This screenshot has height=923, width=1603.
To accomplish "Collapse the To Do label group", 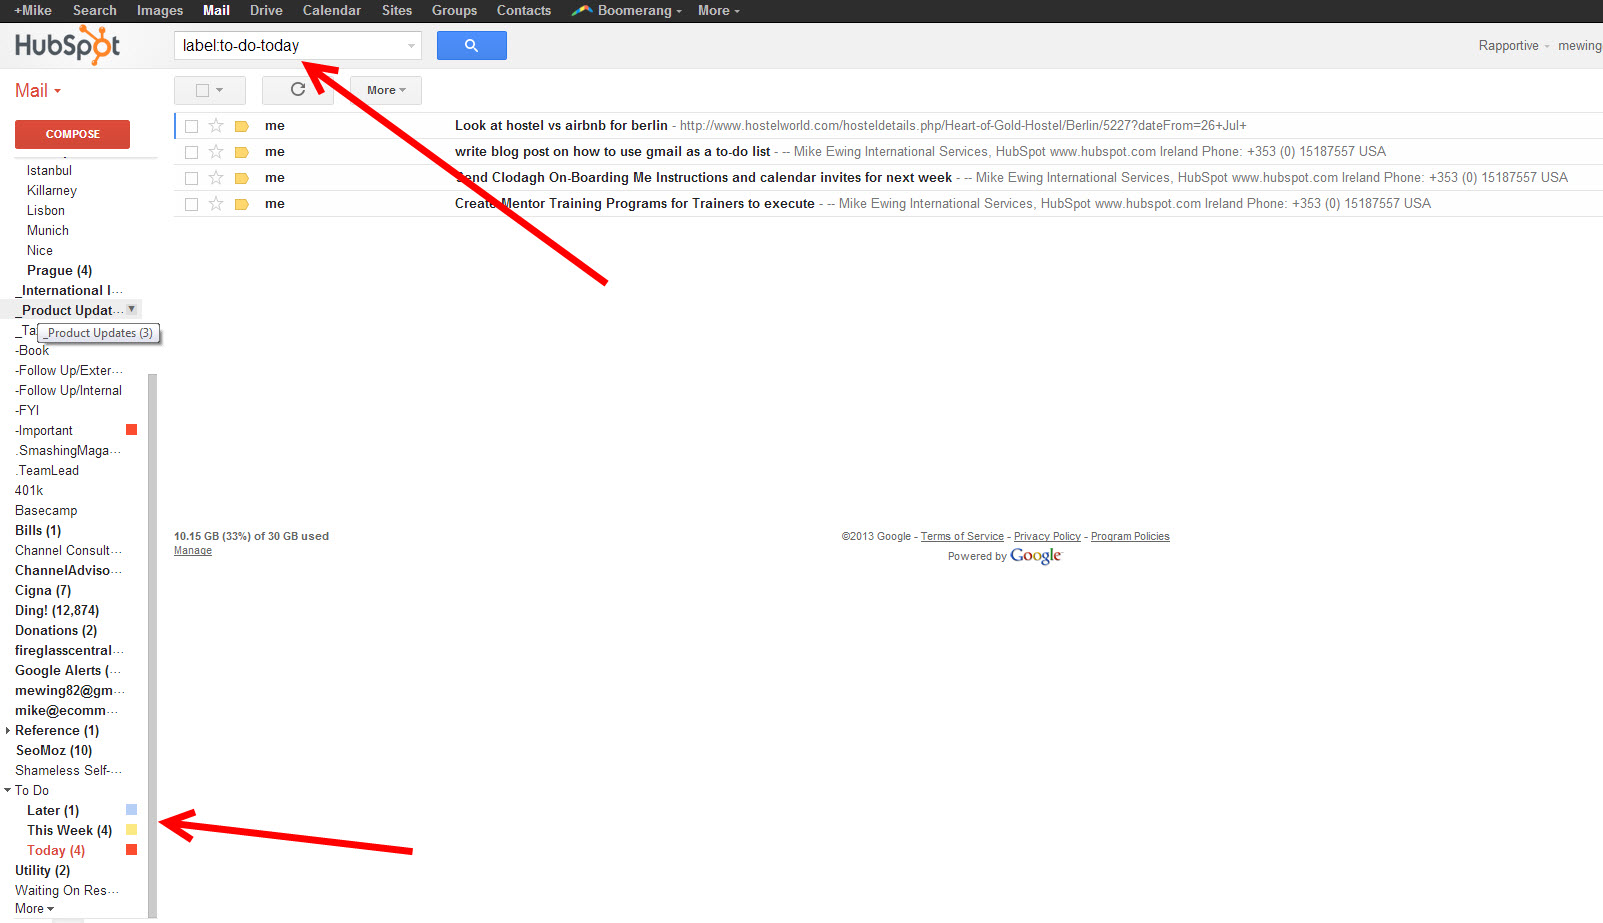I will [8, 790].
